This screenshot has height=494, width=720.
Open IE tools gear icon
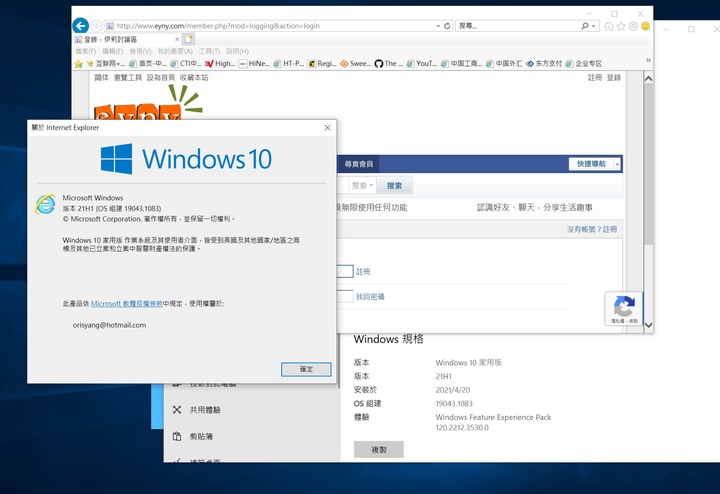click(x=633, y=26)
